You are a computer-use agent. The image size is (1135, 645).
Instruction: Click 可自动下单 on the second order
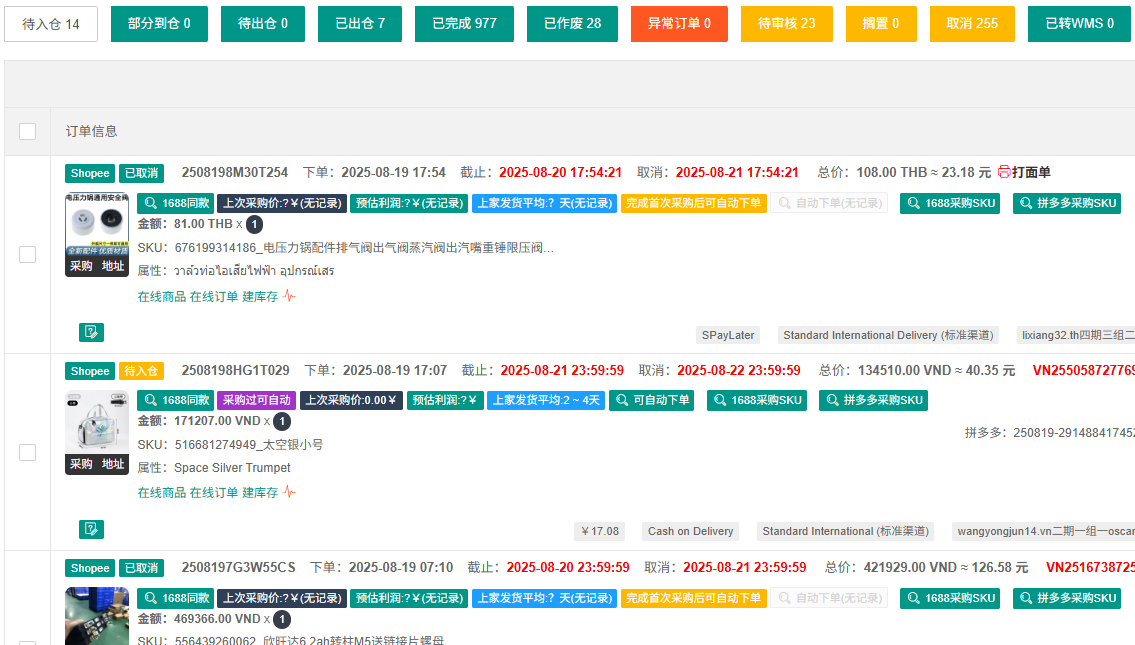[655, 400]
